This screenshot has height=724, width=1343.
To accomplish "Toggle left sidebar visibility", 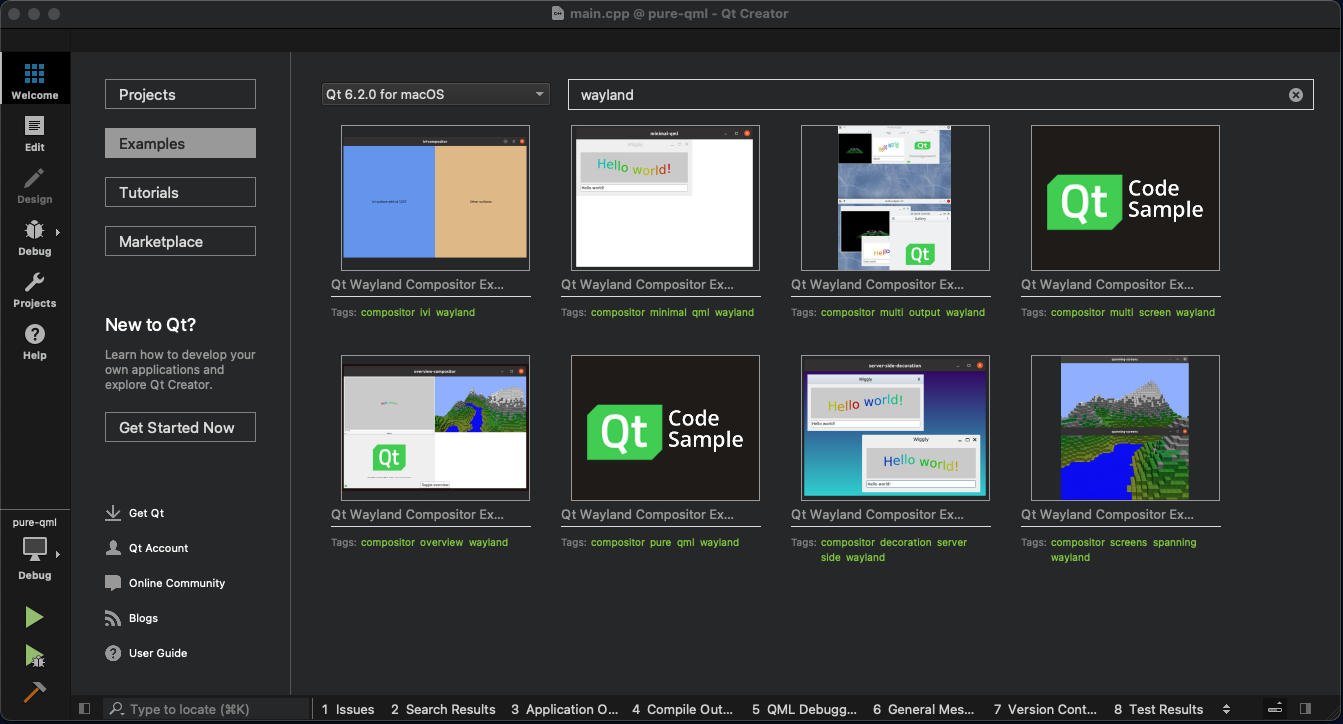I will [x=84, y=709].
